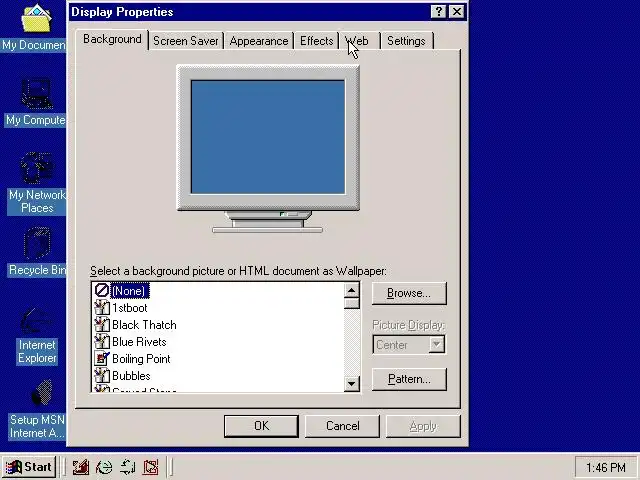Select "Bubbles" wallpaper

[x=131, y=376]
